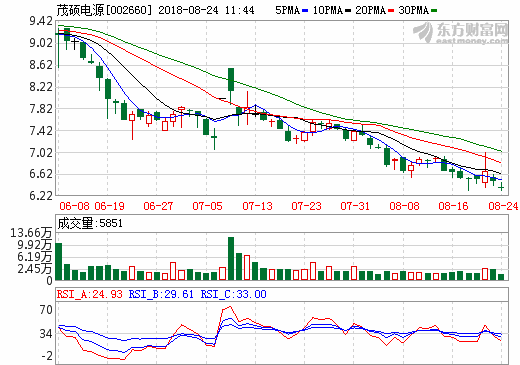Click the 9.42 price axis label

click(41, 21)
